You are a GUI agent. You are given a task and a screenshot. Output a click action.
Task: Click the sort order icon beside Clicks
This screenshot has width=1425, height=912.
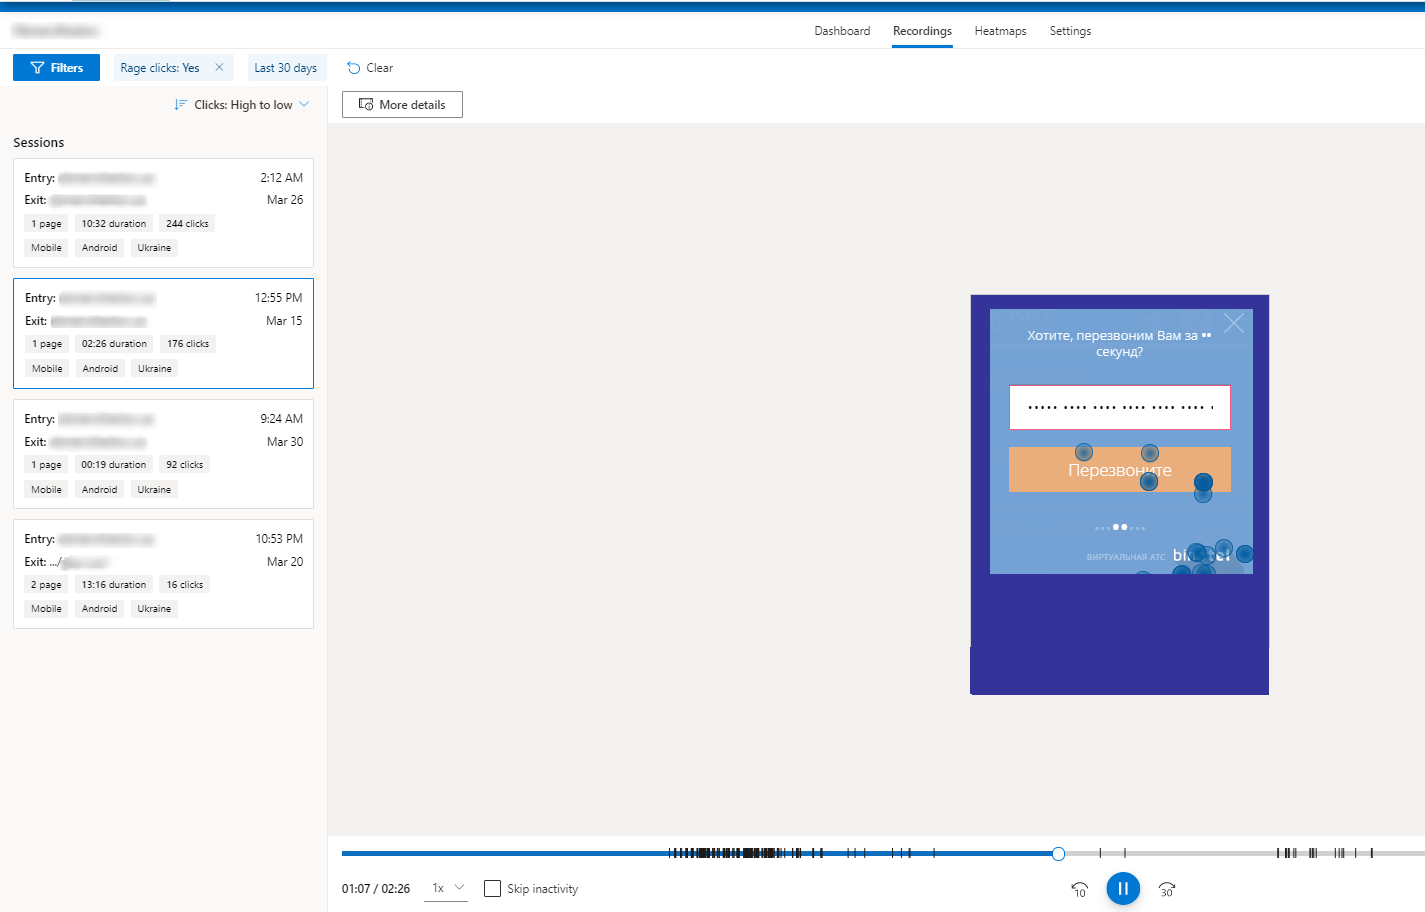(x=181, y=105)
